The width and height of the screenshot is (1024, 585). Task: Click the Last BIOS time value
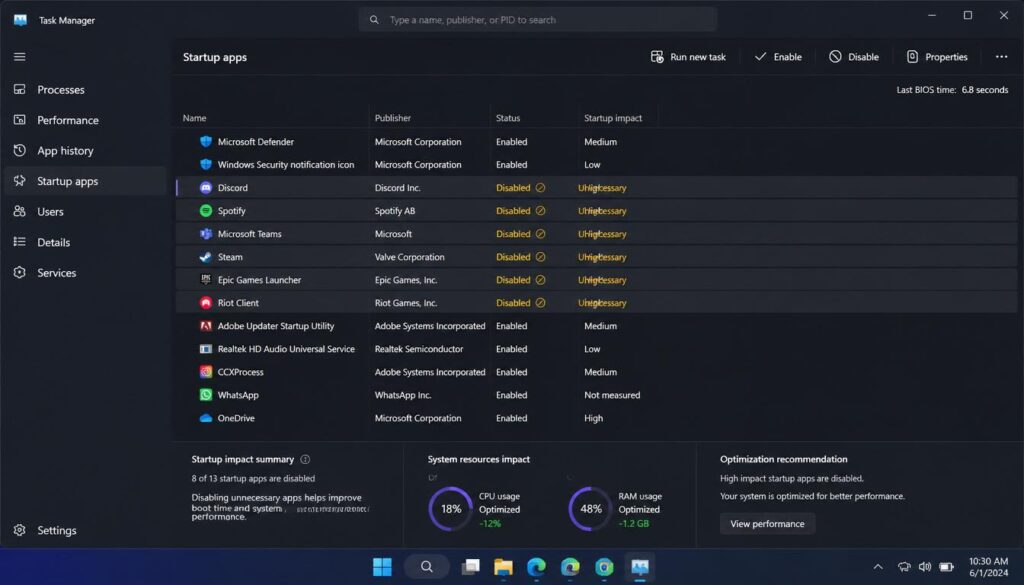[985, 89]
